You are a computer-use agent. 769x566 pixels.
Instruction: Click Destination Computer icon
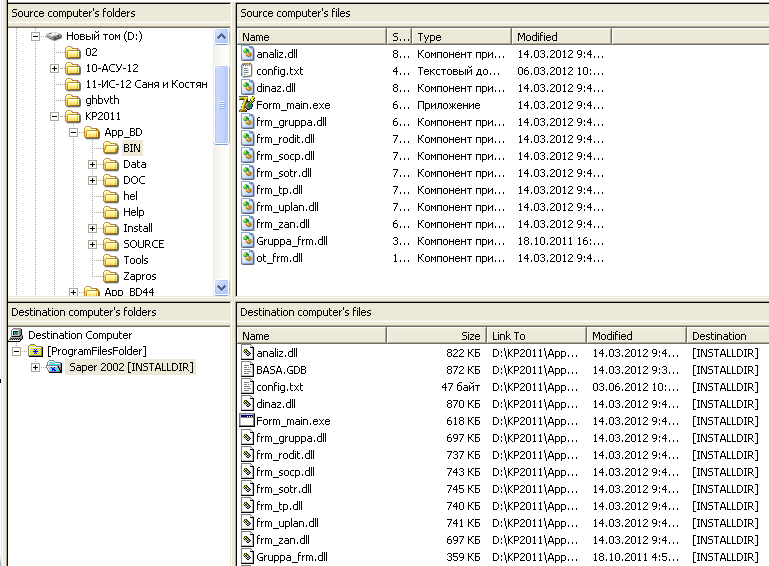(x=16, y=334)
